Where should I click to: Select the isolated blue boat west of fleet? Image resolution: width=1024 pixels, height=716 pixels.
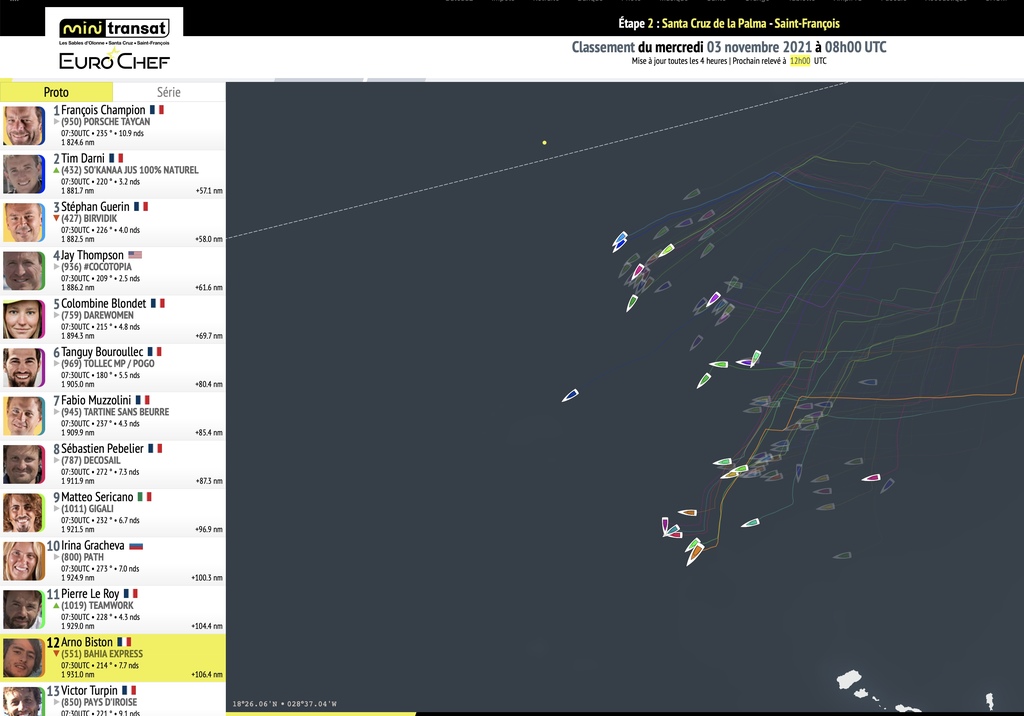tap(570, 395)
